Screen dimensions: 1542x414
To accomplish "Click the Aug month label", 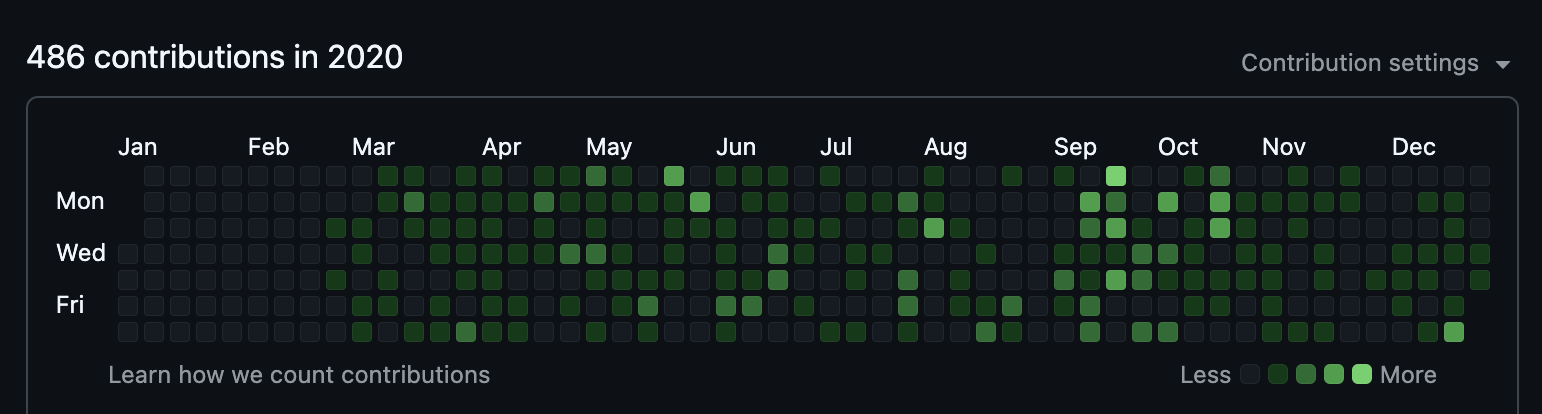I will (946, 148).
